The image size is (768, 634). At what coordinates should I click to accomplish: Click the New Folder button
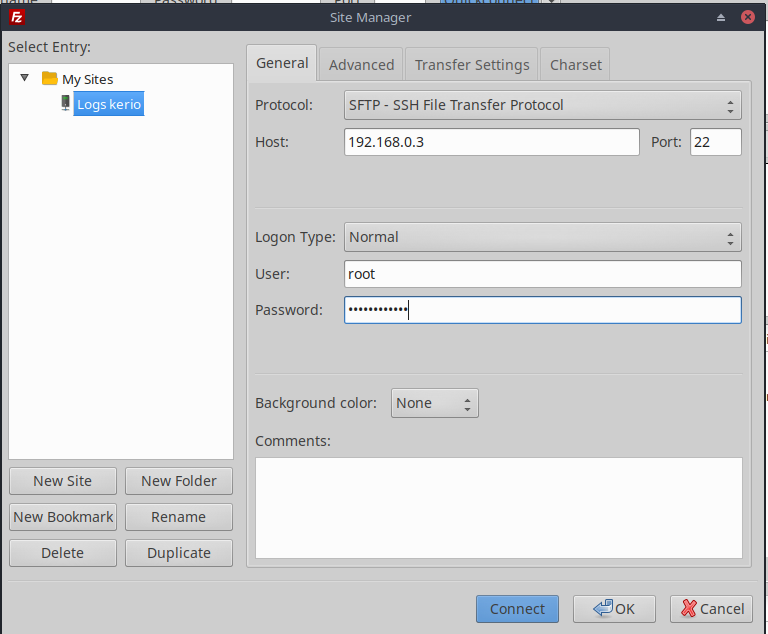(x=179, y=481)
